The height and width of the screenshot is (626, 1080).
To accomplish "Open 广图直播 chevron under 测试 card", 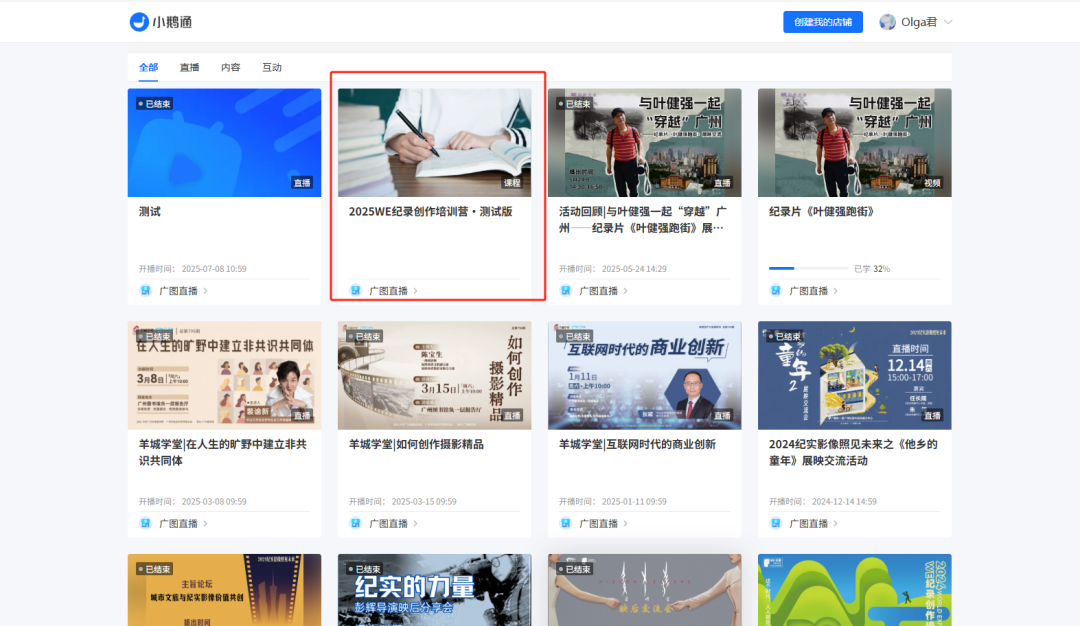I will point(205,291).
